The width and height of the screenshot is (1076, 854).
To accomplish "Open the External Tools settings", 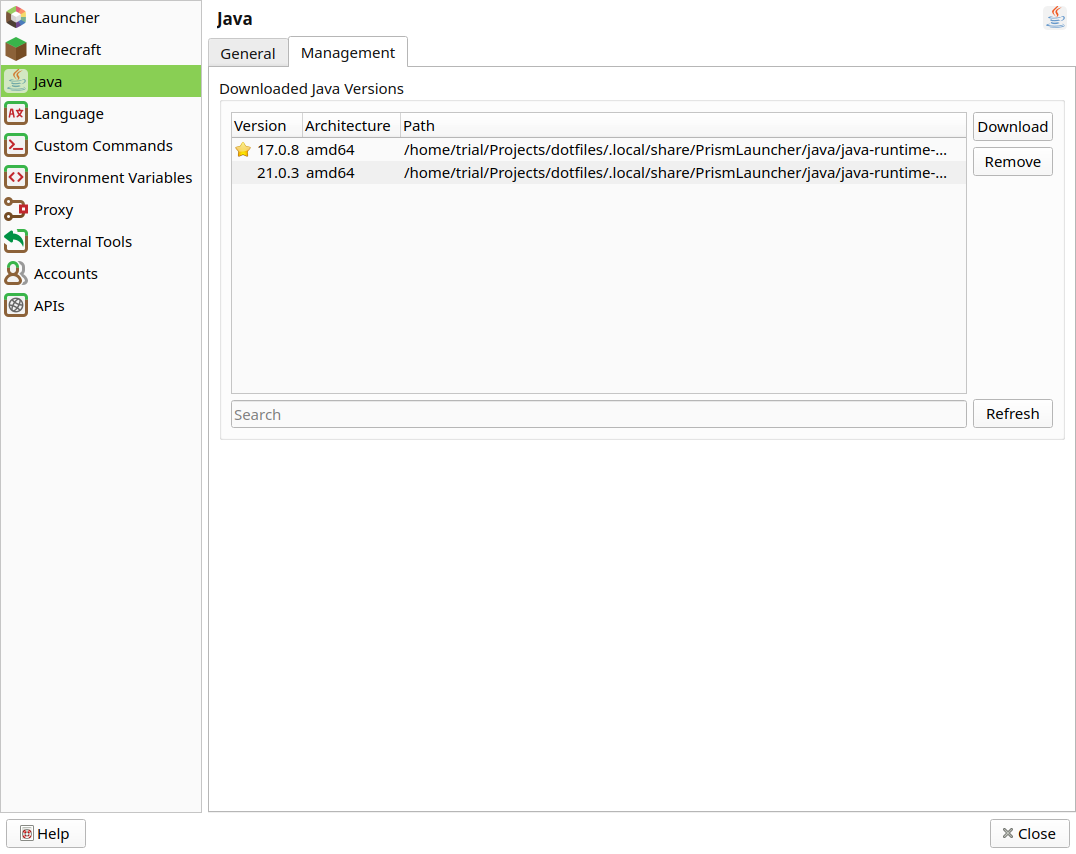I will click(x=84, y=241).
